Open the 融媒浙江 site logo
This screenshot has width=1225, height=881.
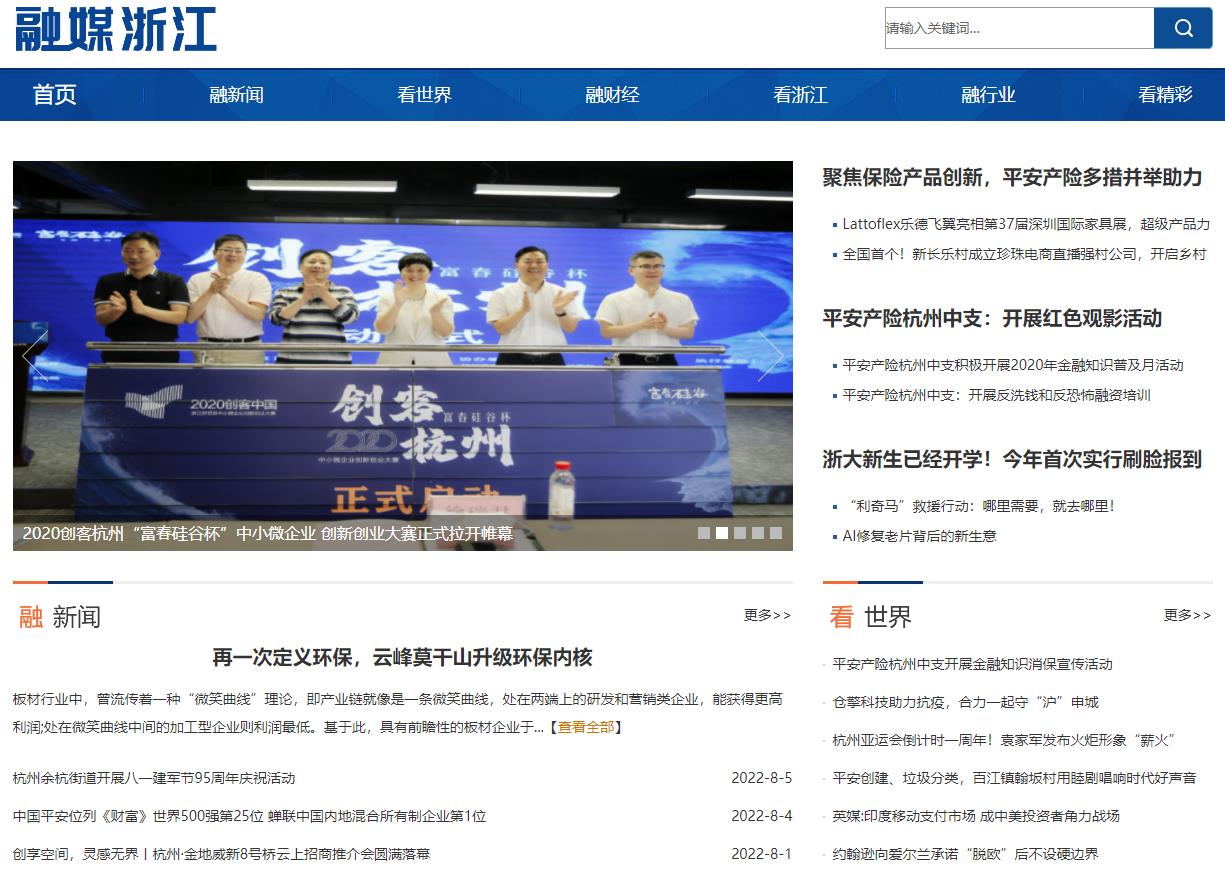(x=116, y=29)
